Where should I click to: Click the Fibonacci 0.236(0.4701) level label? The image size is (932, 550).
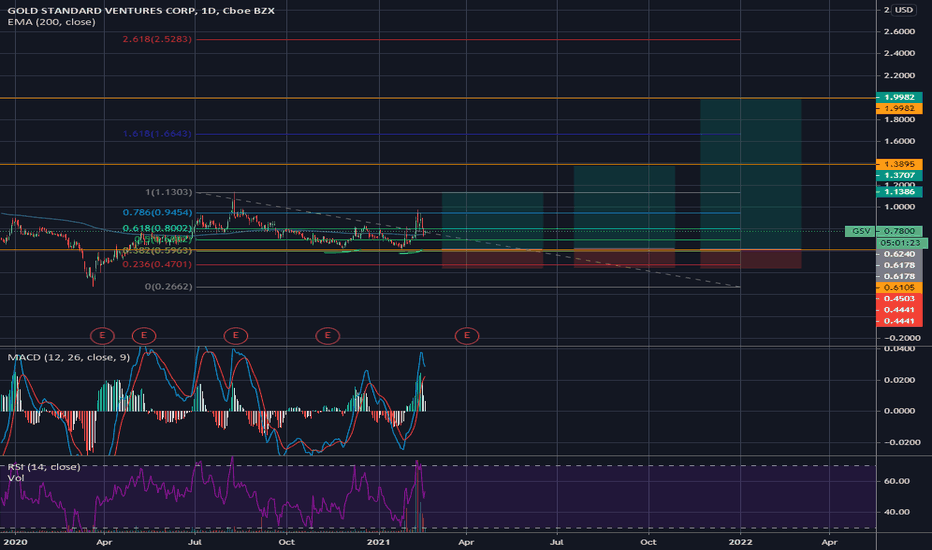click(x=158, y=265)
